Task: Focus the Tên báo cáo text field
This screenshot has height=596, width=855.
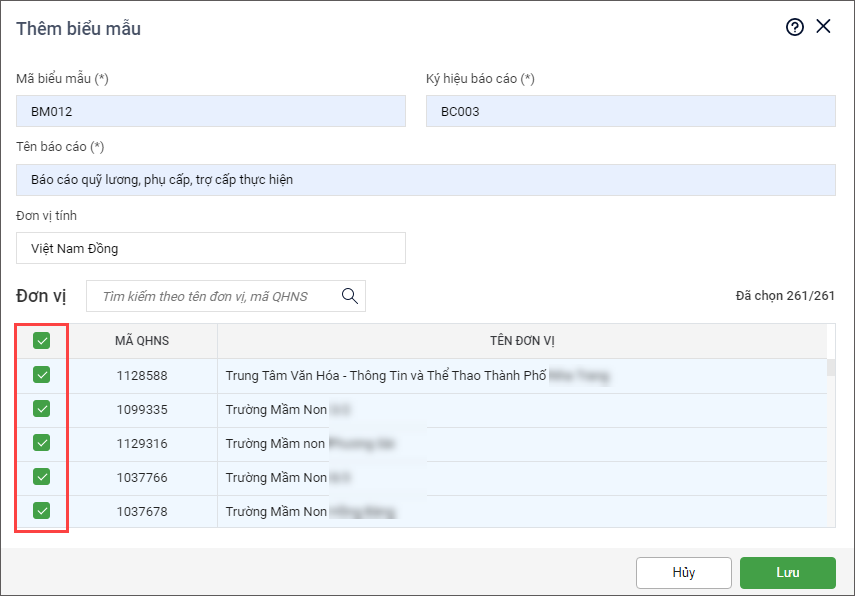Action: pyautogui.click(x=425, y=180)
